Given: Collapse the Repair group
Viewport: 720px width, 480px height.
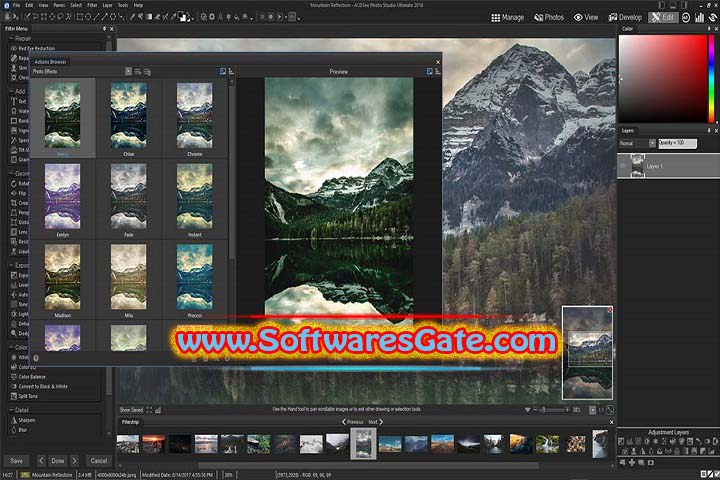Looking at the screenshot, I should click(x=11, y=39).
